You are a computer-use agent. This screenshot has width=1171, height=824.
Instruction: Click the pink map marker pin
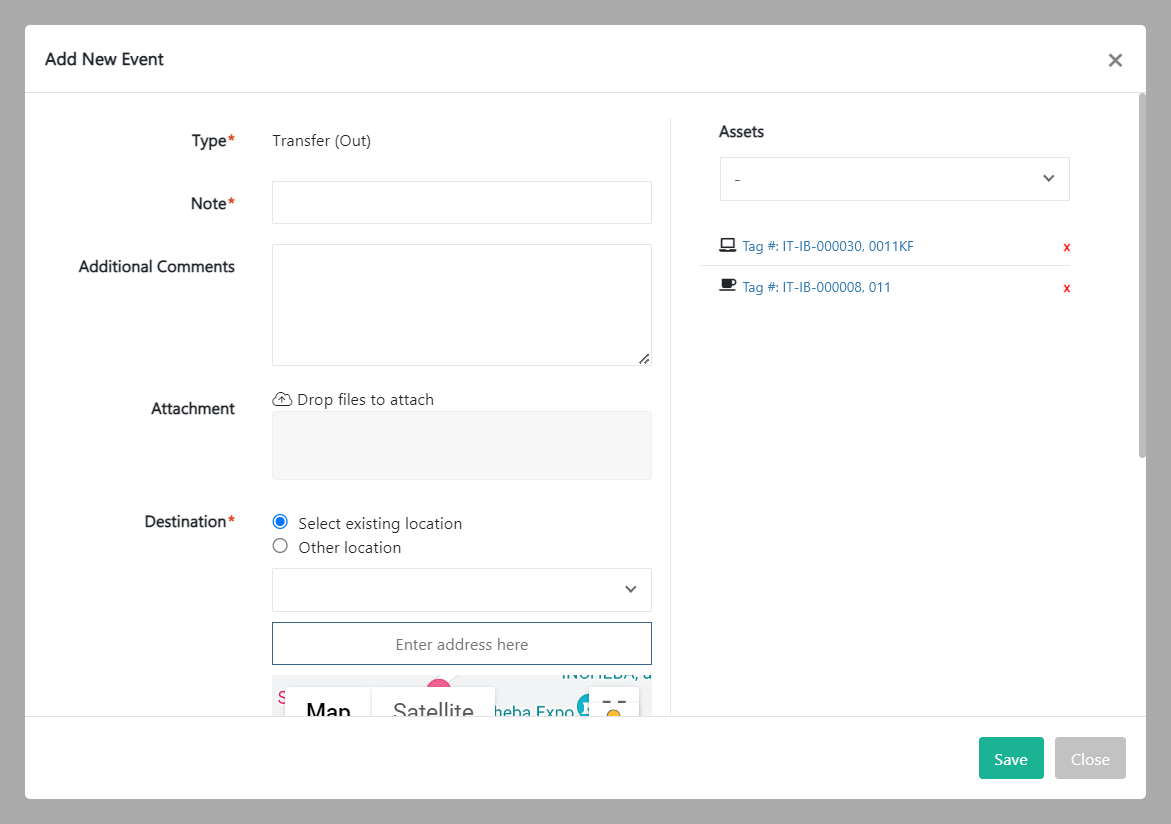438,688
